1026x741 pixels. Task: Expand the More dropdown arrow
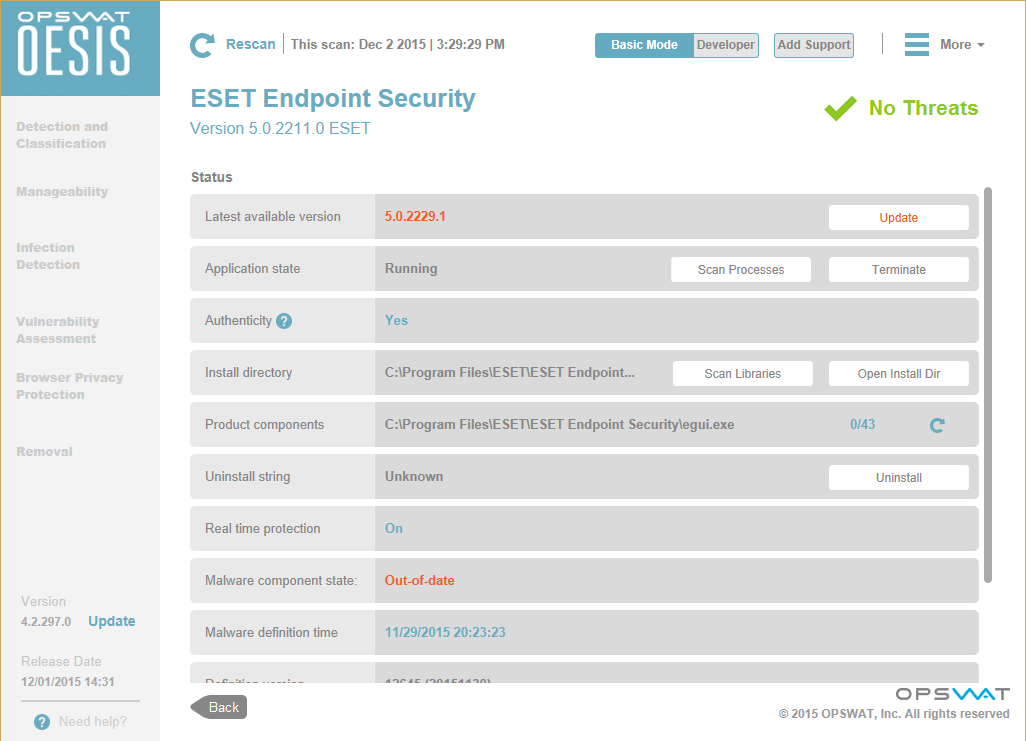coord(981,45)
